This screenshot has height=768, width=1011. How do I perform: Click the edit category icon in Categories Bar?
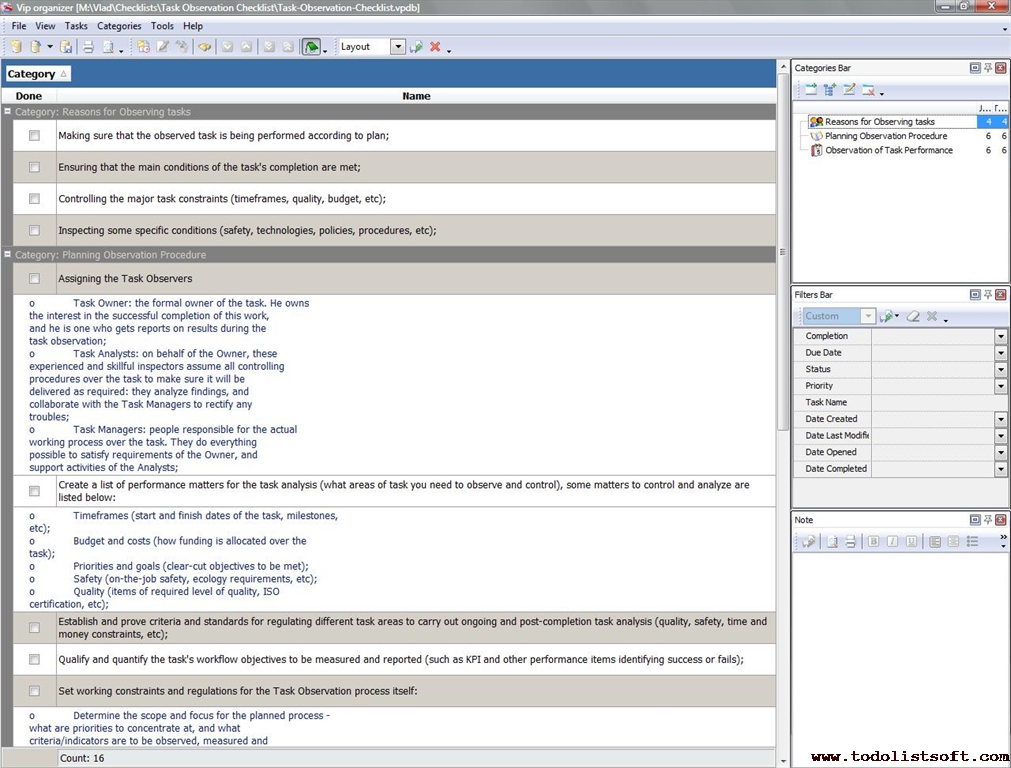[x=849, y=90]
